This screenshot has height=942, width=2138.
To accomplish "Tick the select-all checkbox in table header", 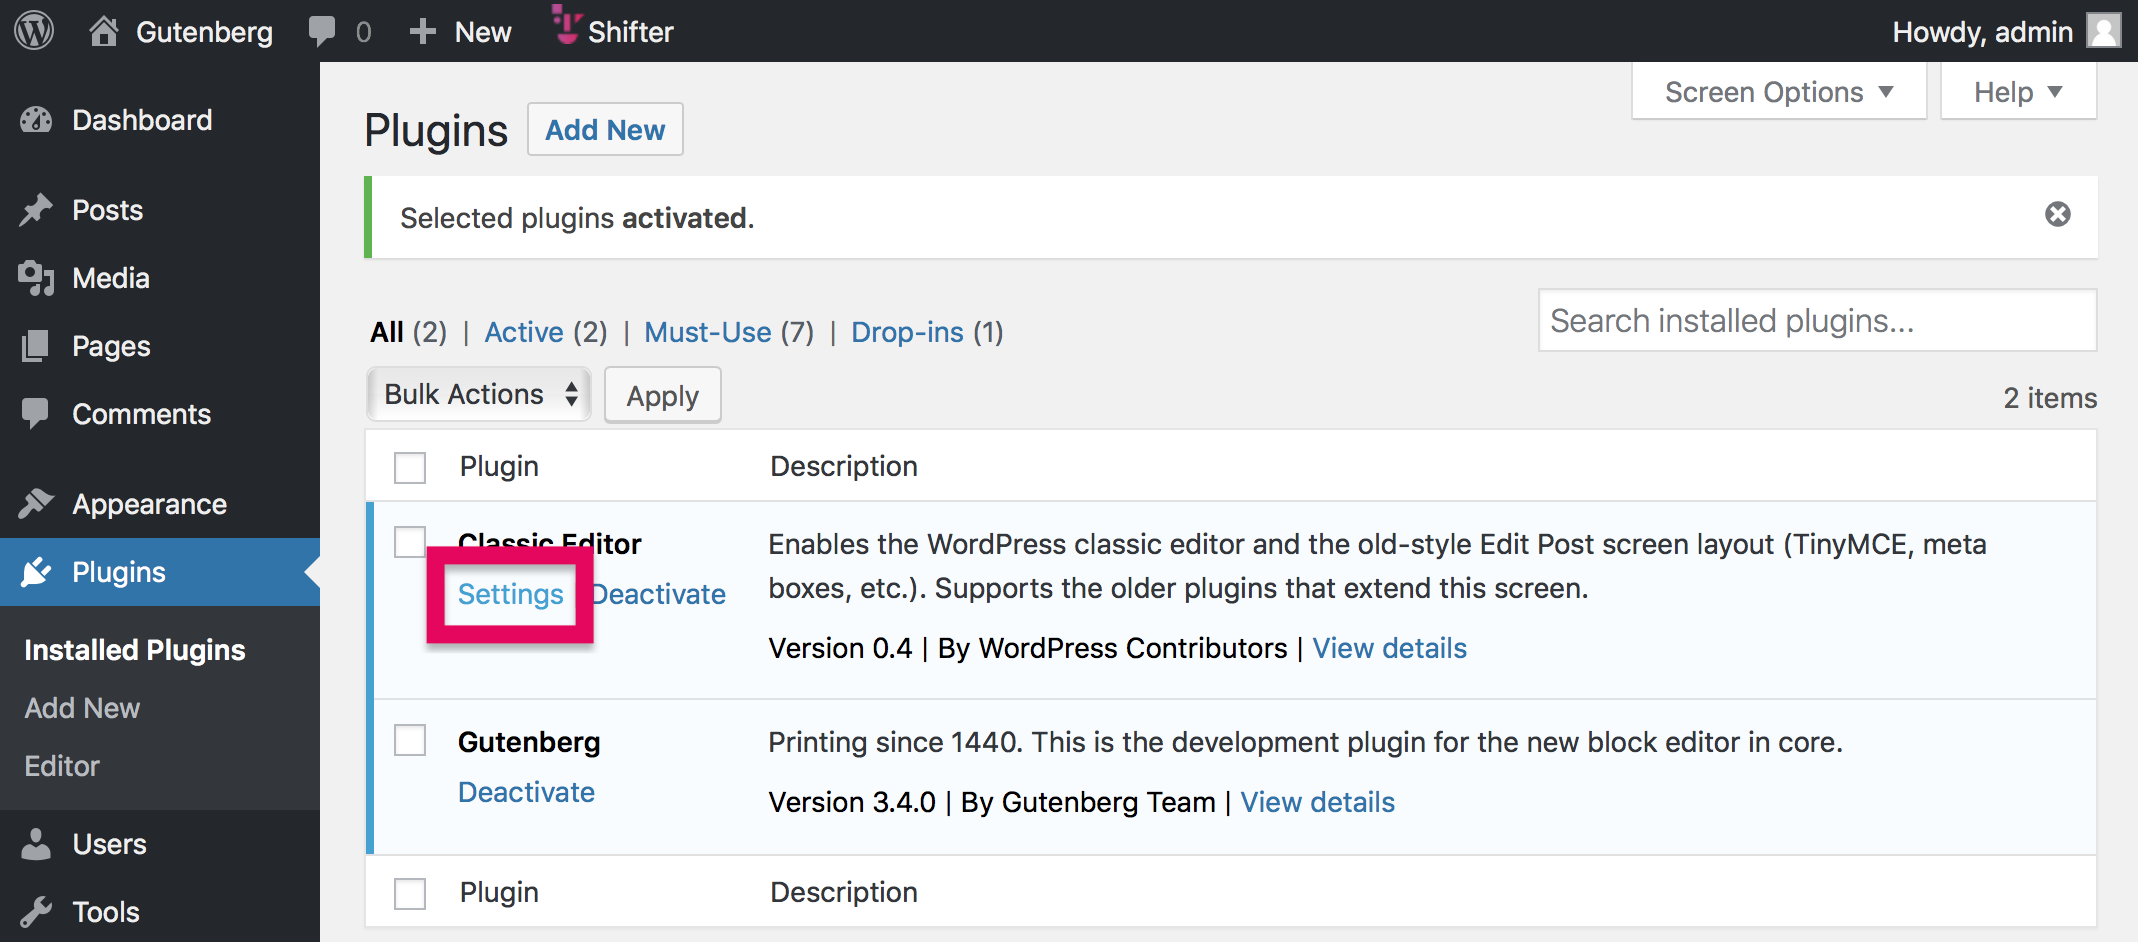I will (410, 467).
